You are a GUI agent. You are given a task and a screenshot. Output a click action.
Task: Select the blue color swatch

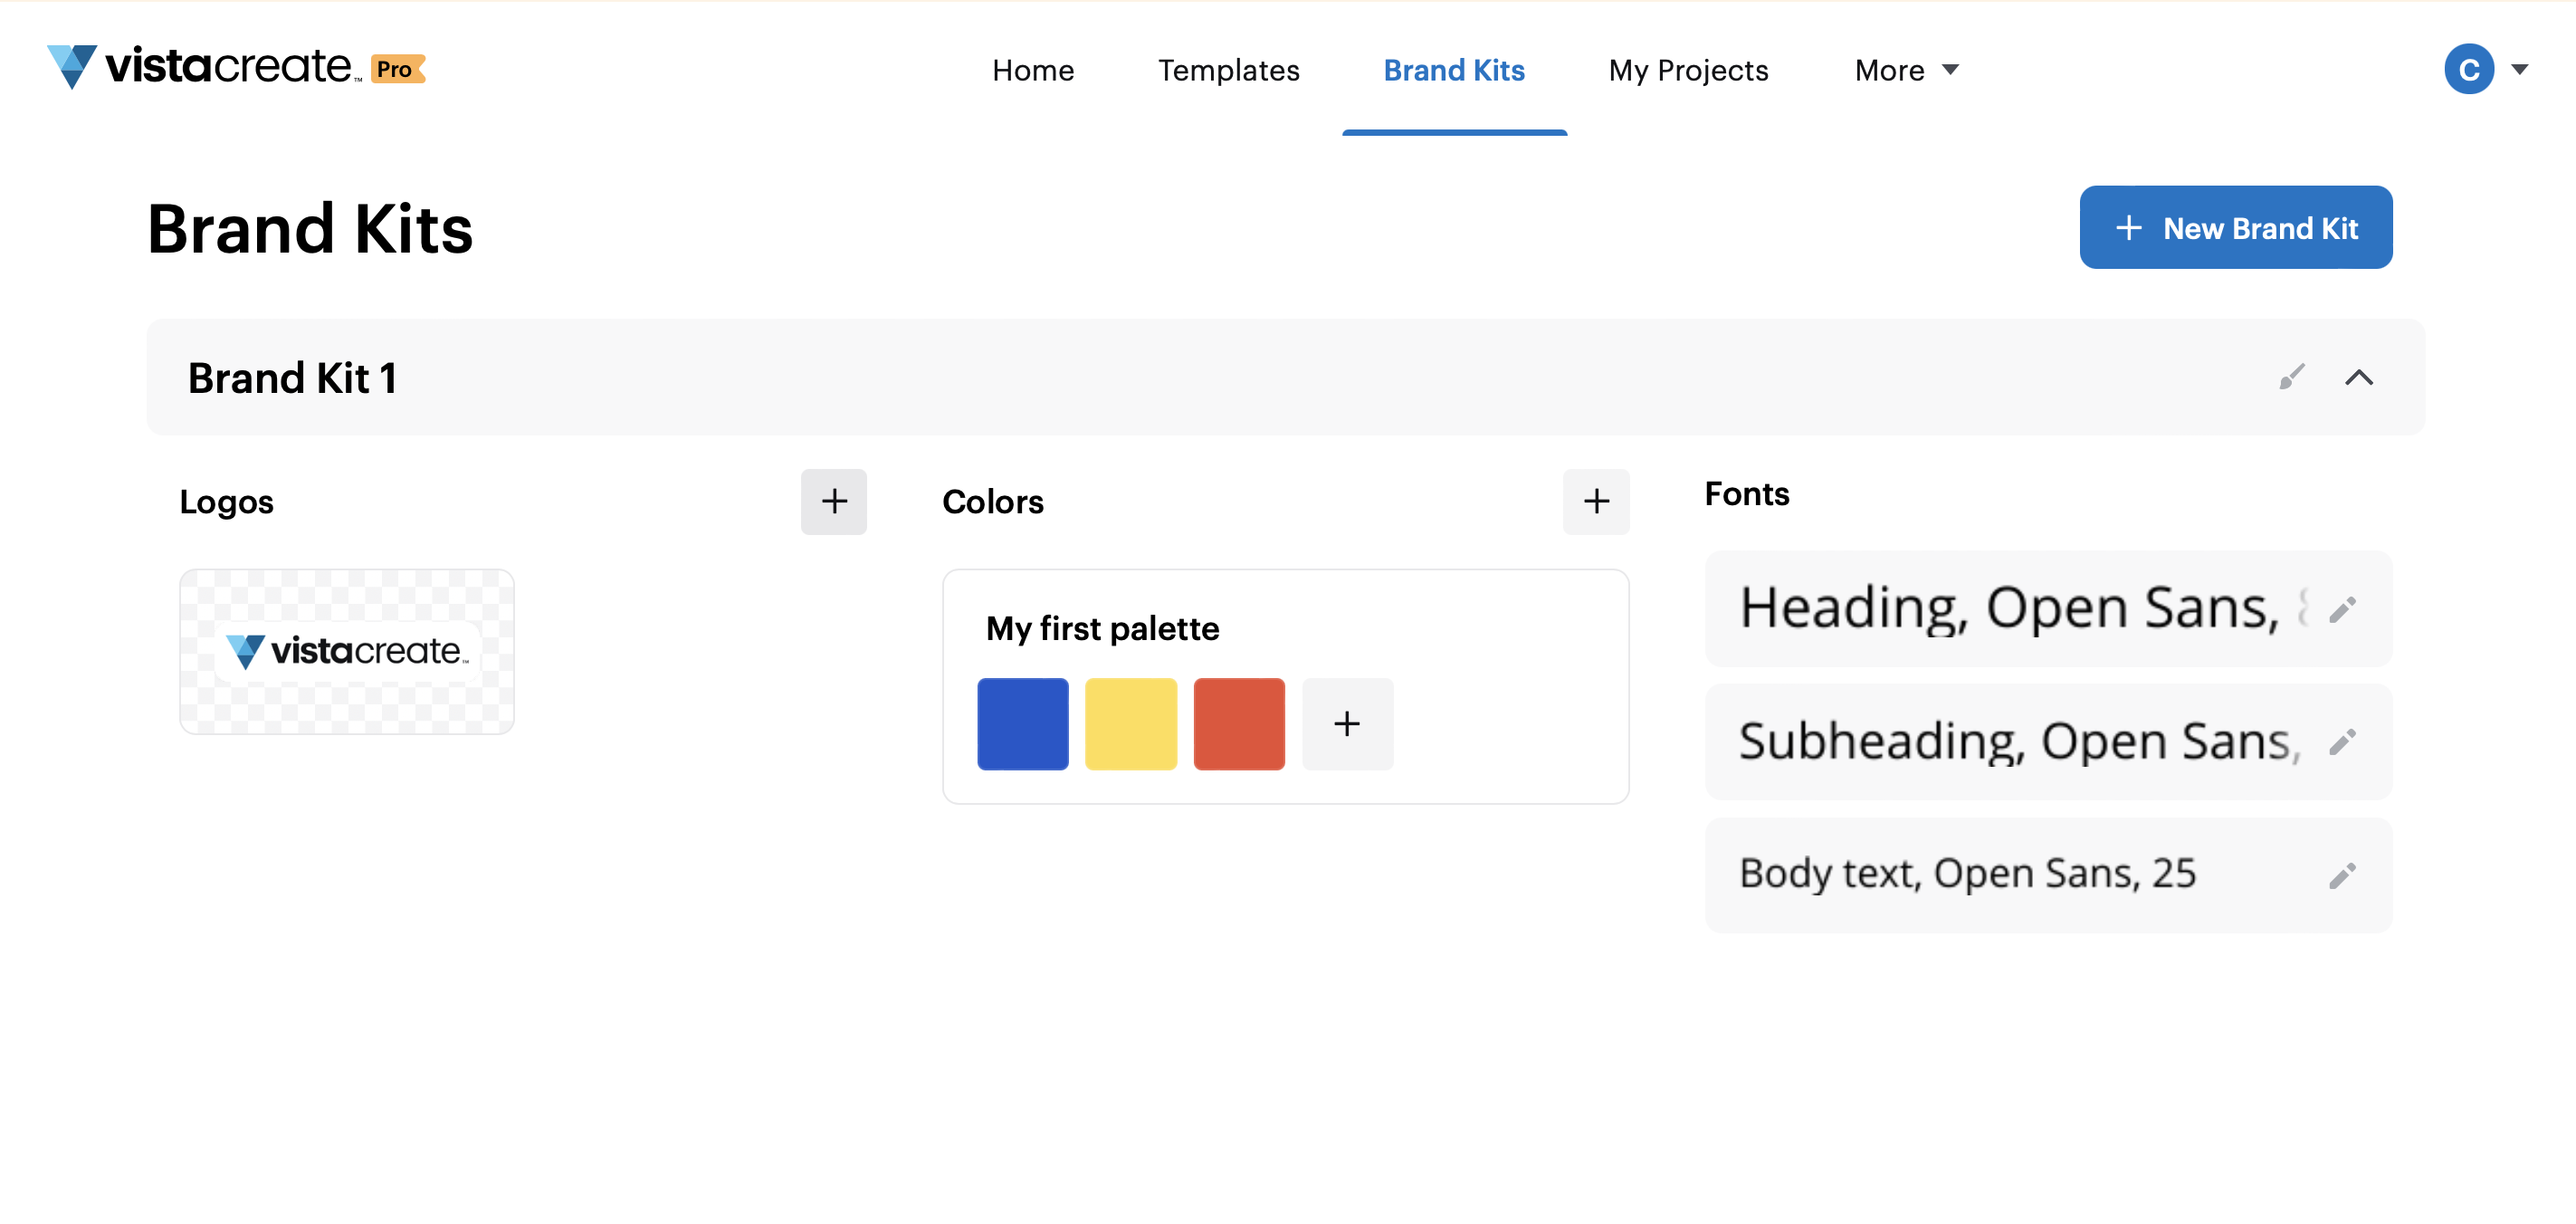pyautogui.click(x=1023, y=724)
